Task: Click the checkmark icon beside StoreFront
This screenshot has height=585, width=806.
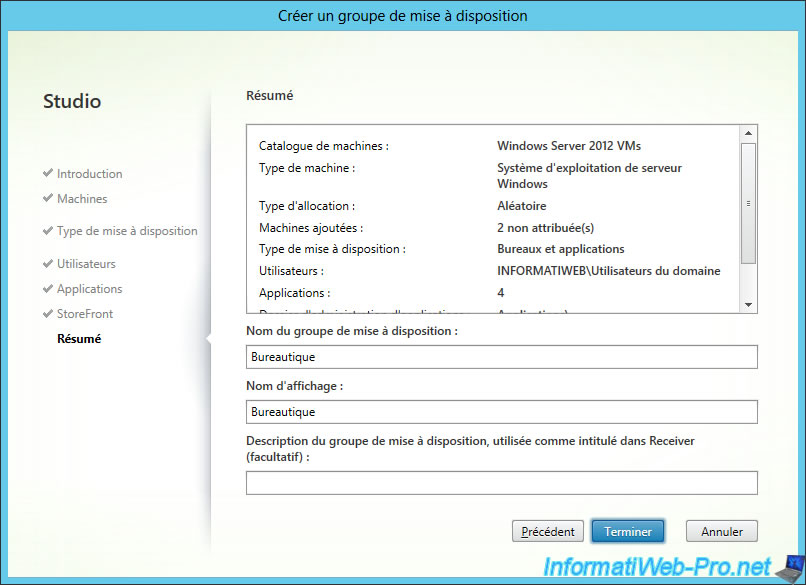Action: coord(48,313)
